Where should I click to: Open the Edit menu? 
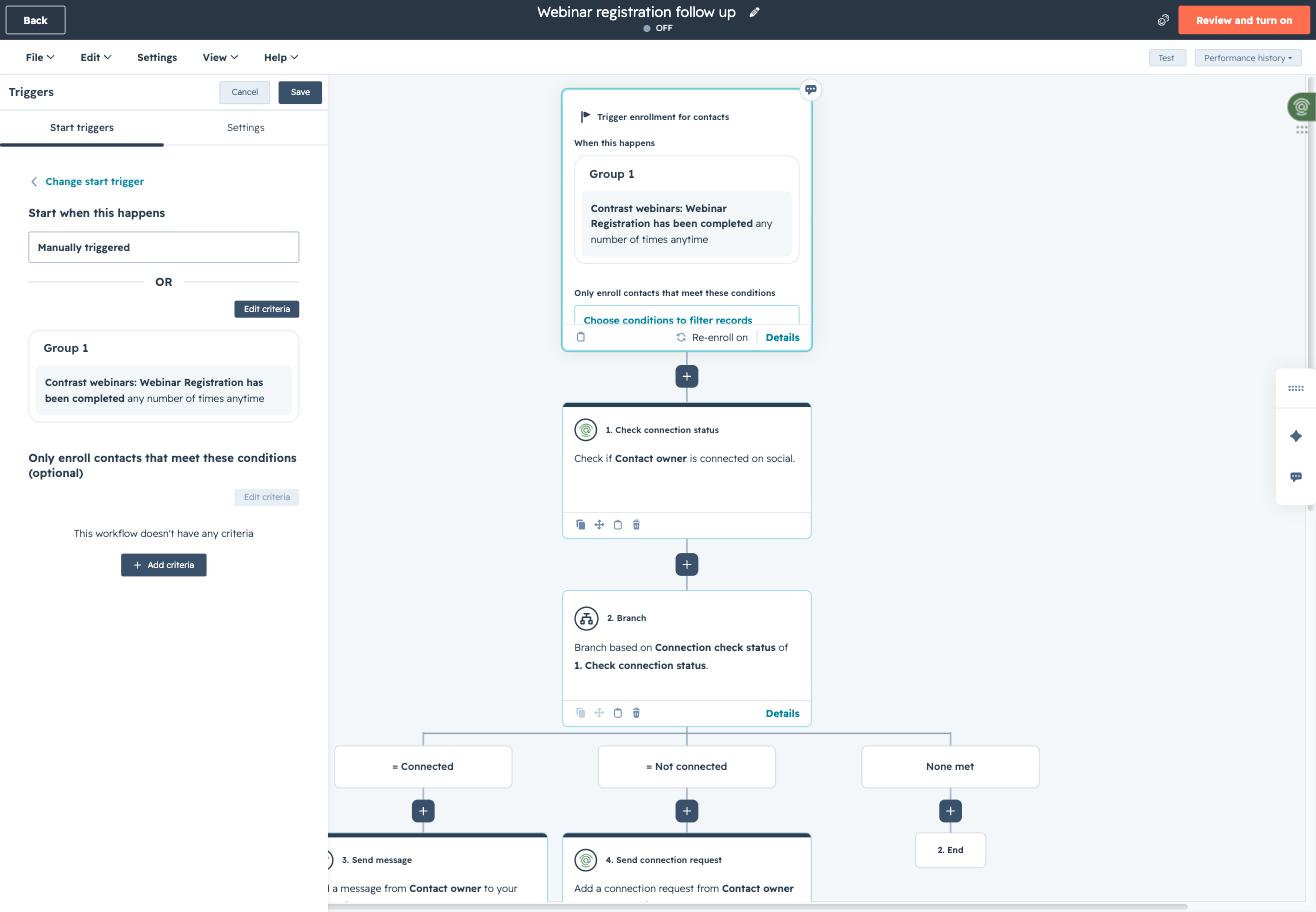[x=96, y=57]
